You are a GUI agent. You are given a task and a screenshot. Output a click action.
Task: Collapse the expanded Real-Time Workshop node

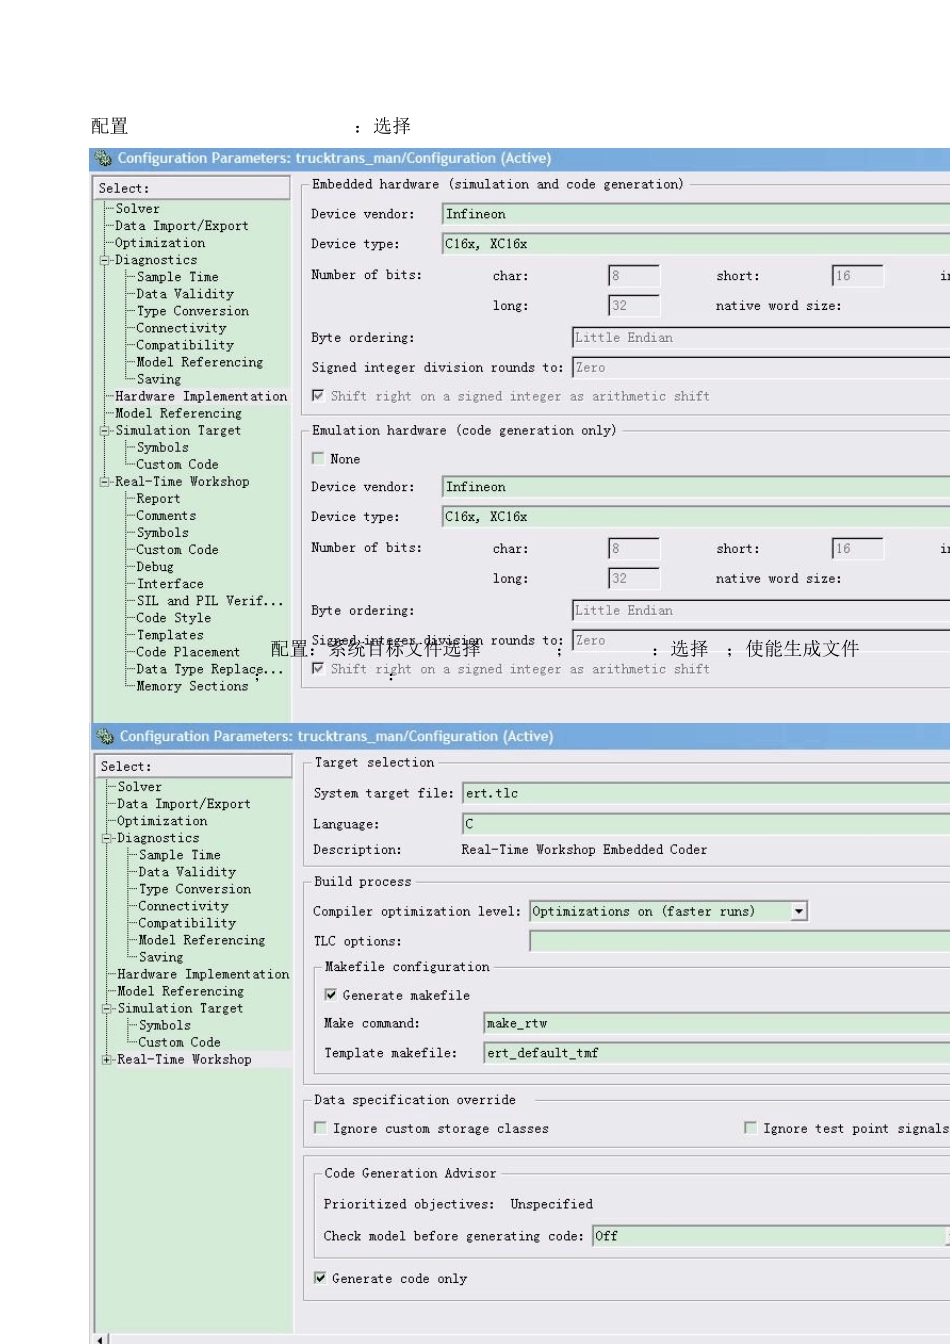(x=104, y=482)
